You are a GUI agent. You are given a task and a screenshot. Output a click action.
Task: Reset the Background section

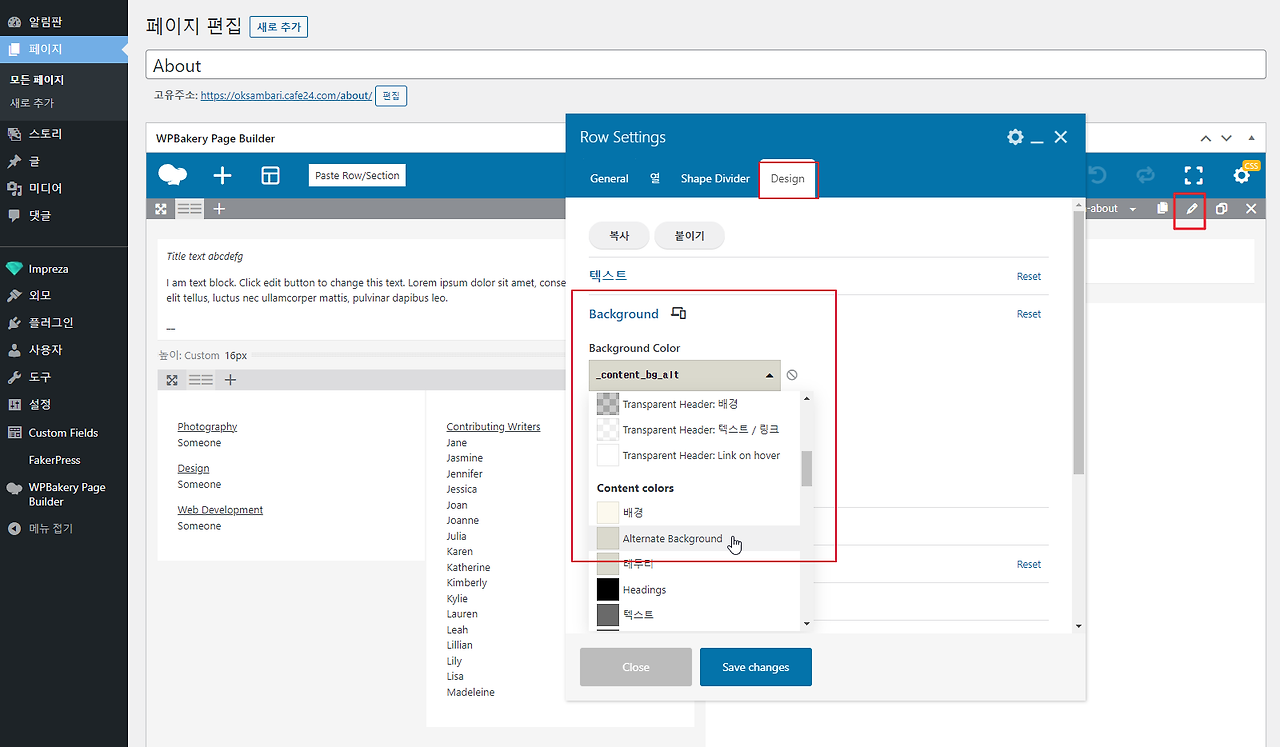pos(1029,314)
